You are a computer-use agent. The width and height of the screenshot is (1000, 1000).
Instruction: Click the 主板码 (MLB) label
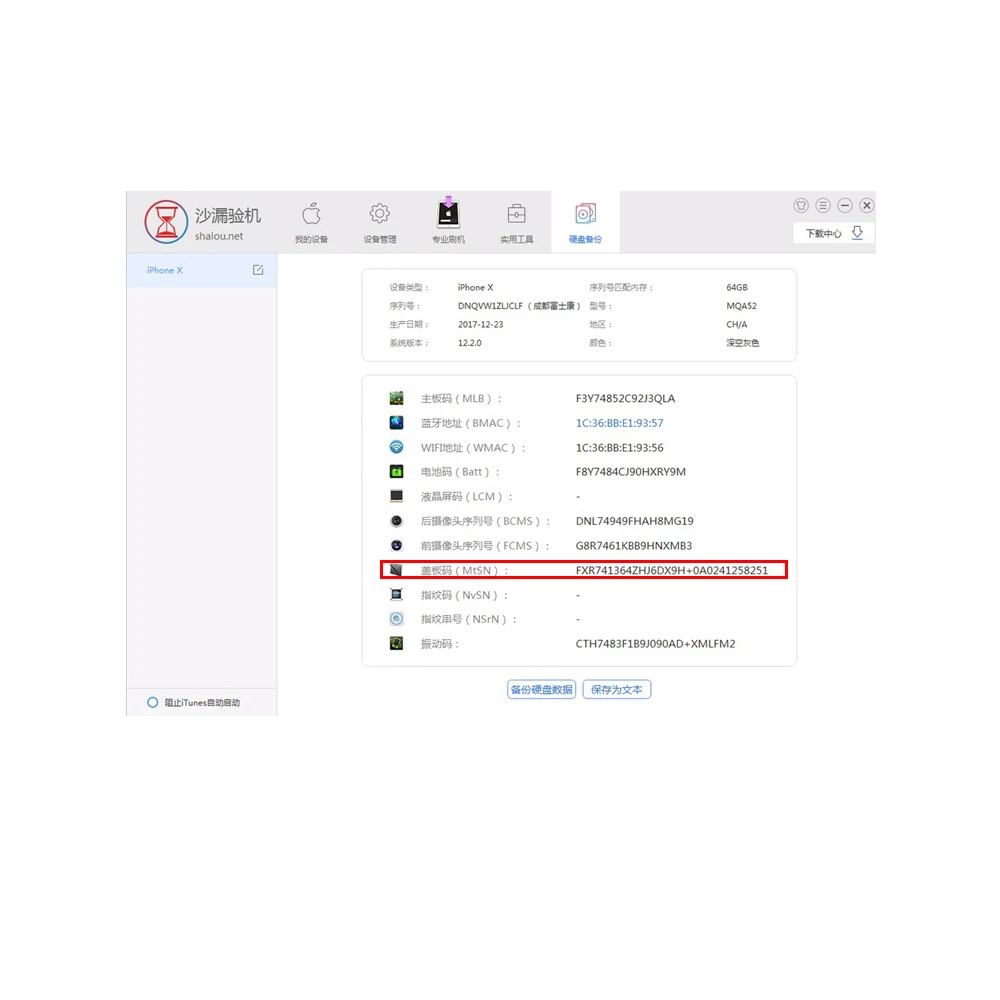461,399
